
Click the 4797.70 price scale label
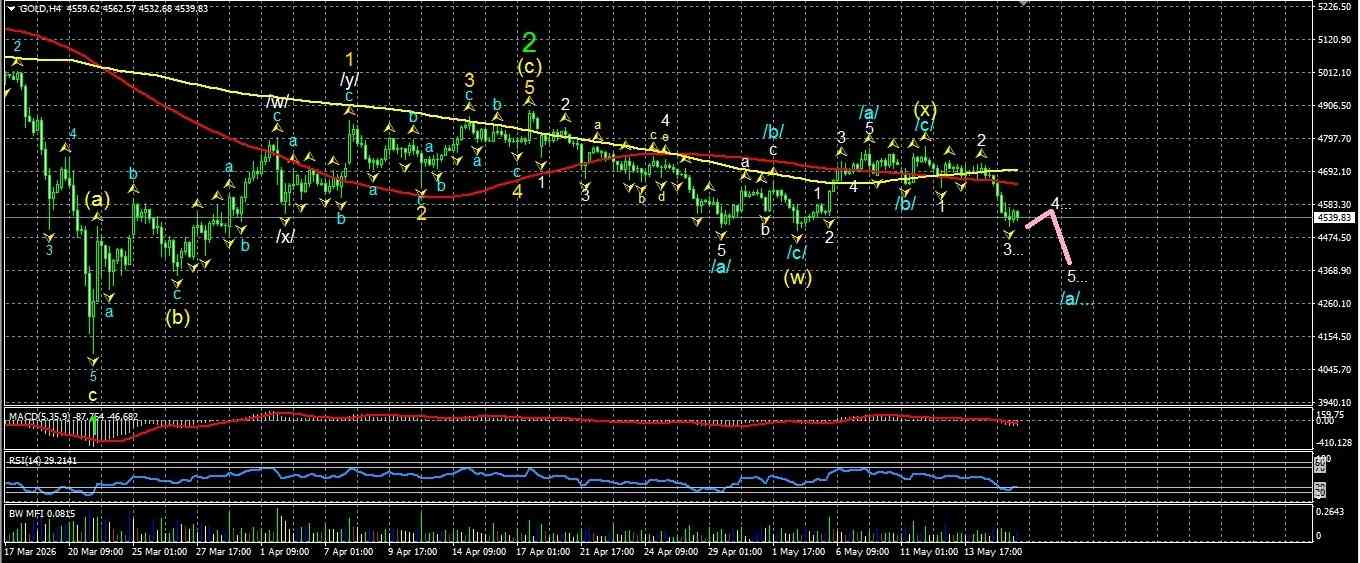coord(1335,139)
